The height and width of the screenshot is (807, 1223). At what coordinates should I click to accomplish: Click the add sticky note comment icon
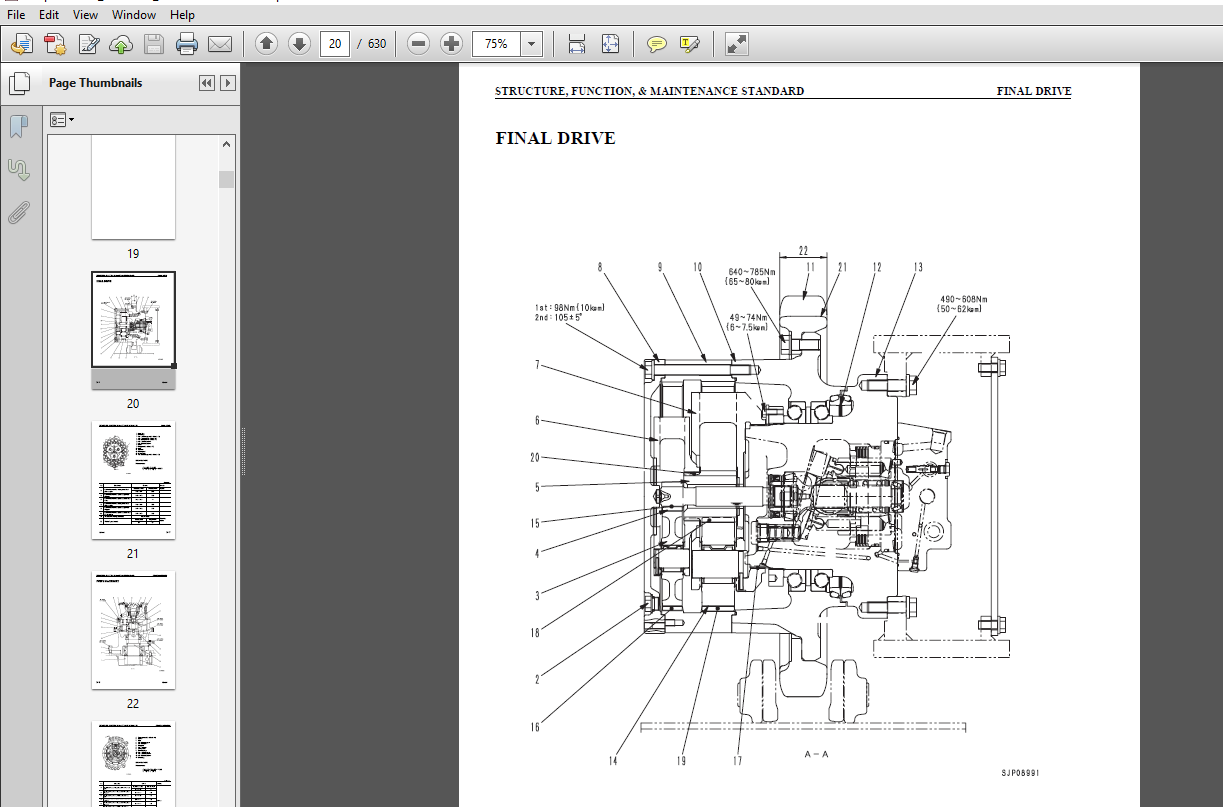click(657, 44)
